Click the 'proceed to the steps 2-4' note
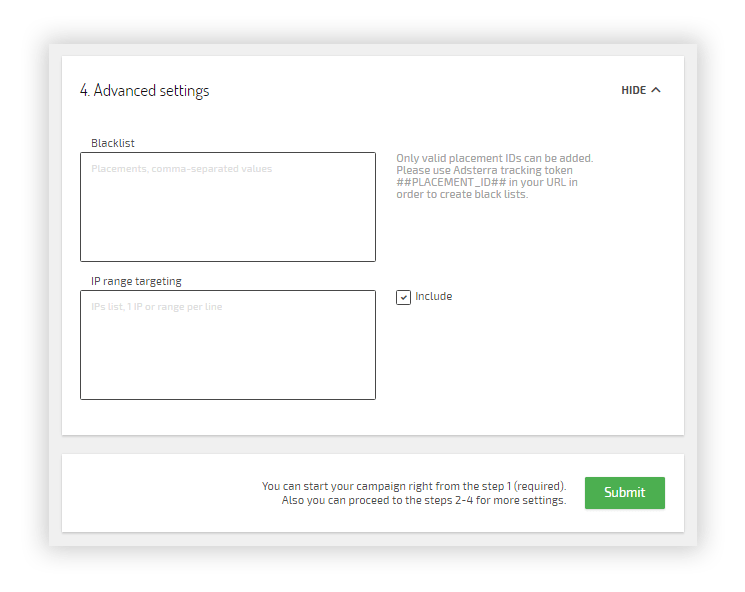Image resolution: width=745 pixels, height=592 pixels. [423, 500]
